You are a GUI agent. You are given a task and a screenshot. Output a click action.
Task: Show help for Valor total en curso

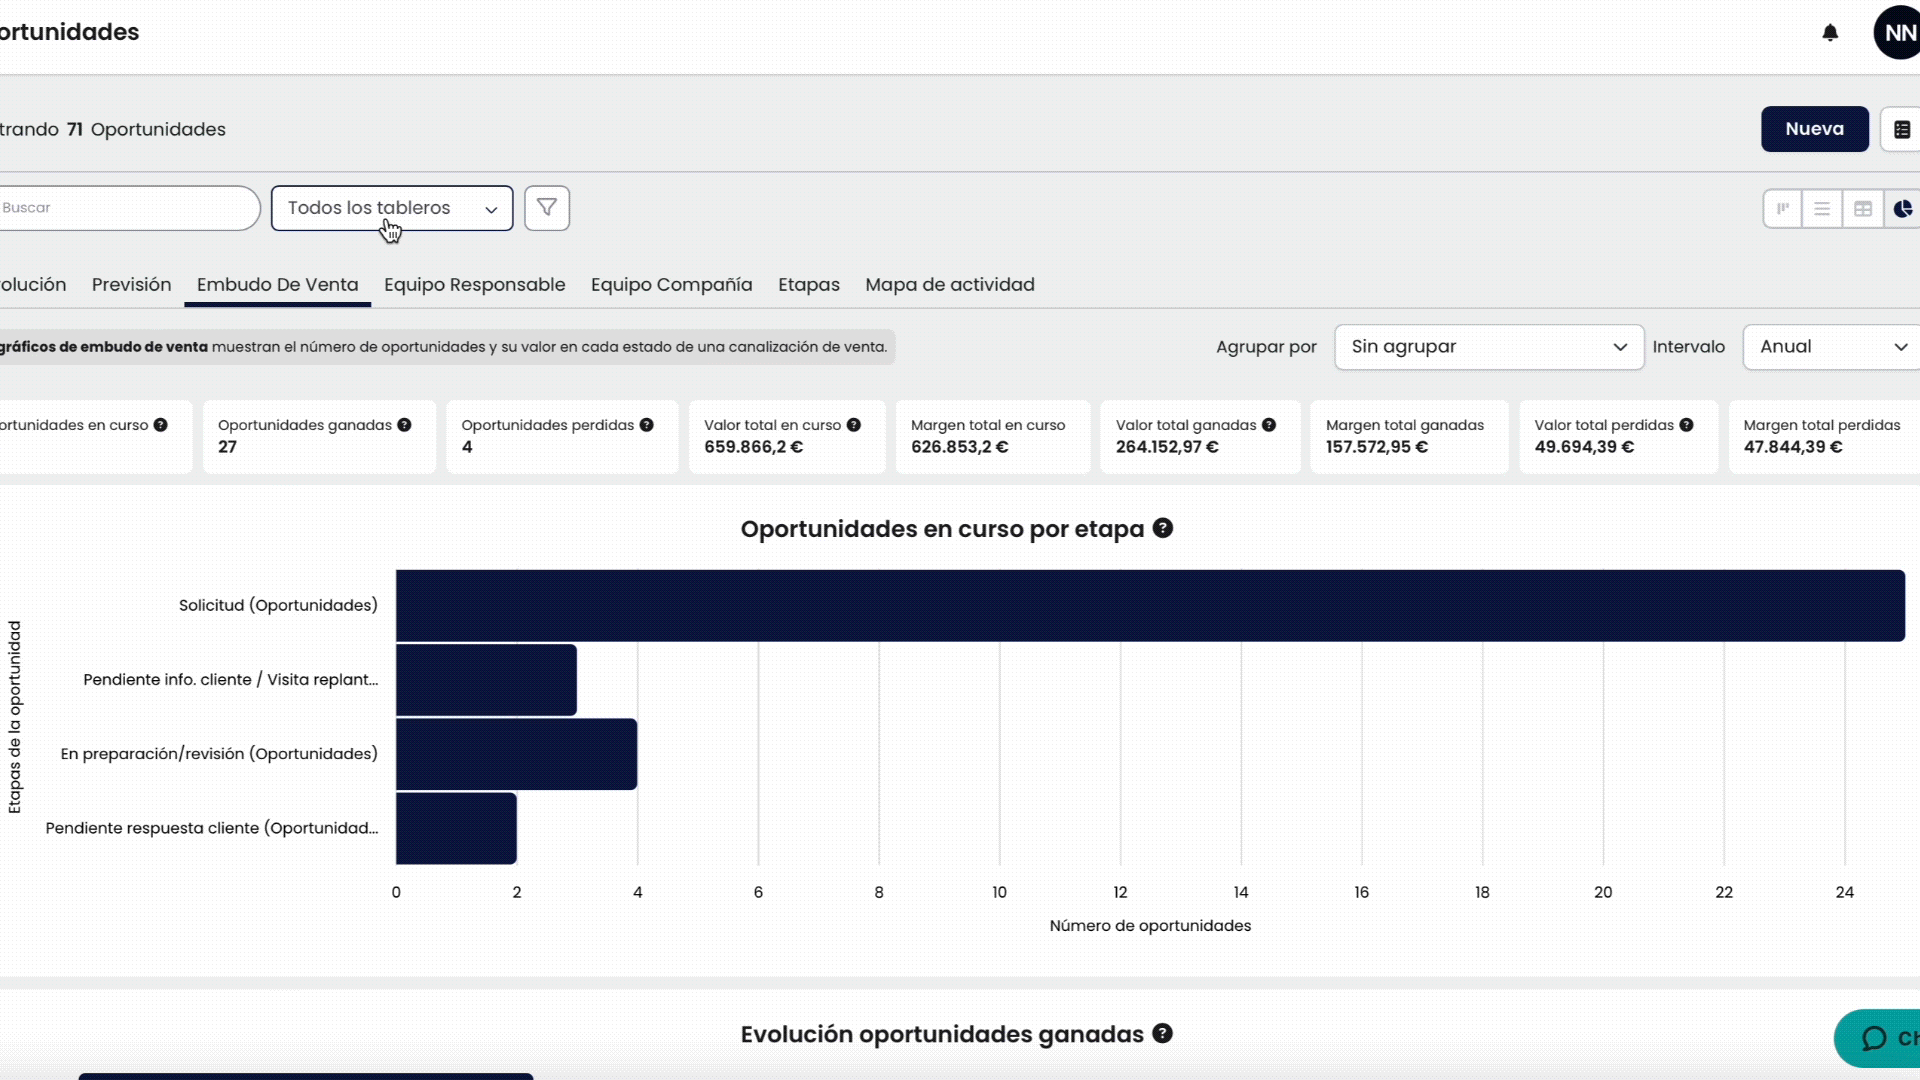(854, 425)
